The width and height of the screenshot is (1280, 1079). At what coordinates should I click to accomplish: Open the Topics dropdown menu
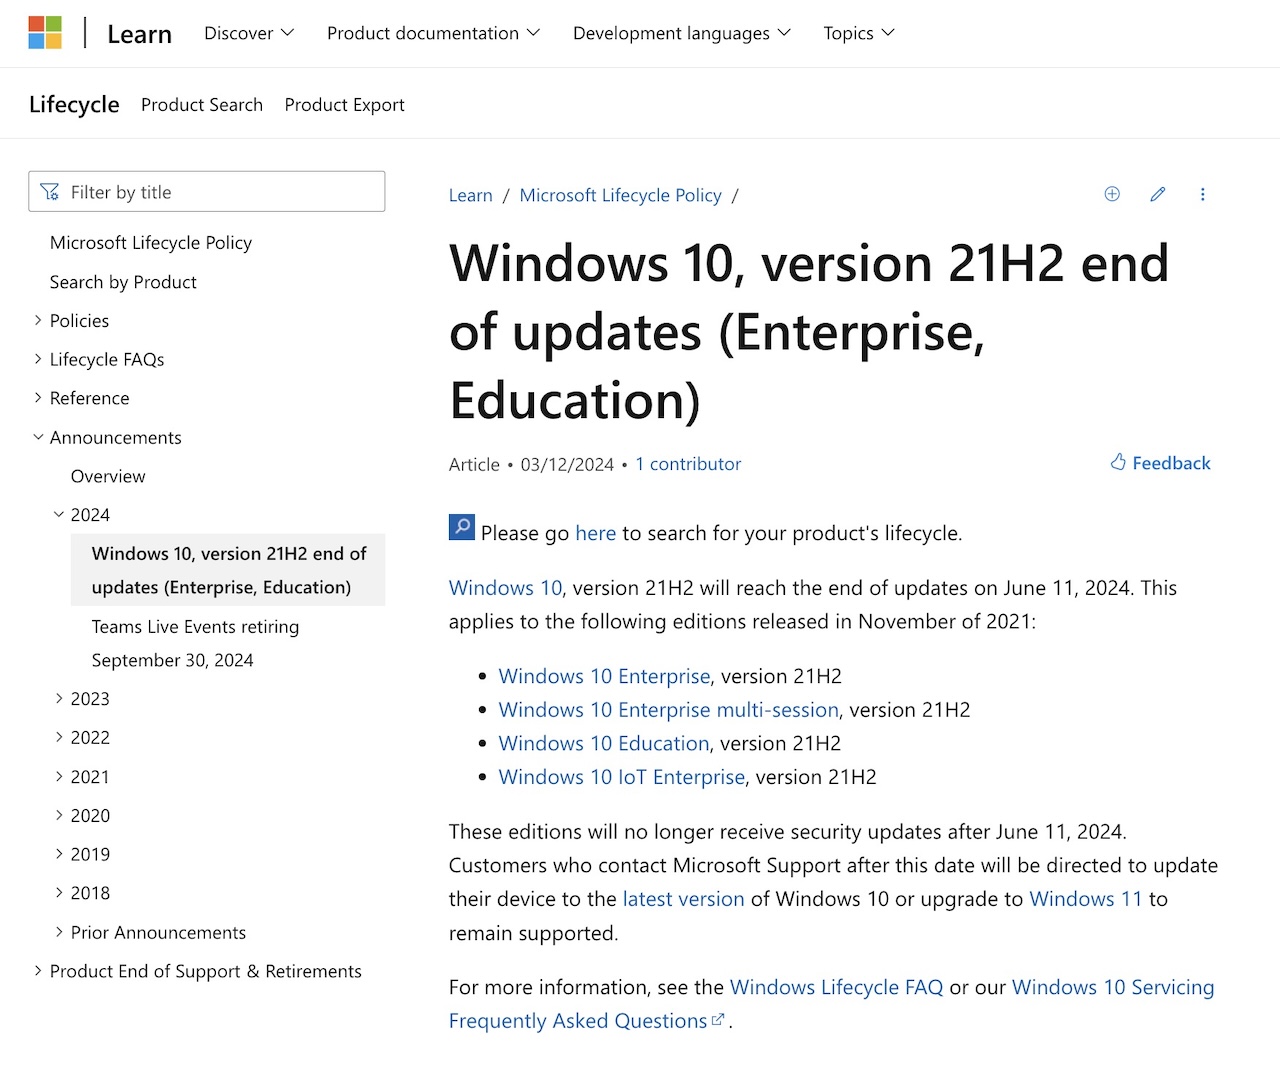point(859,33)
